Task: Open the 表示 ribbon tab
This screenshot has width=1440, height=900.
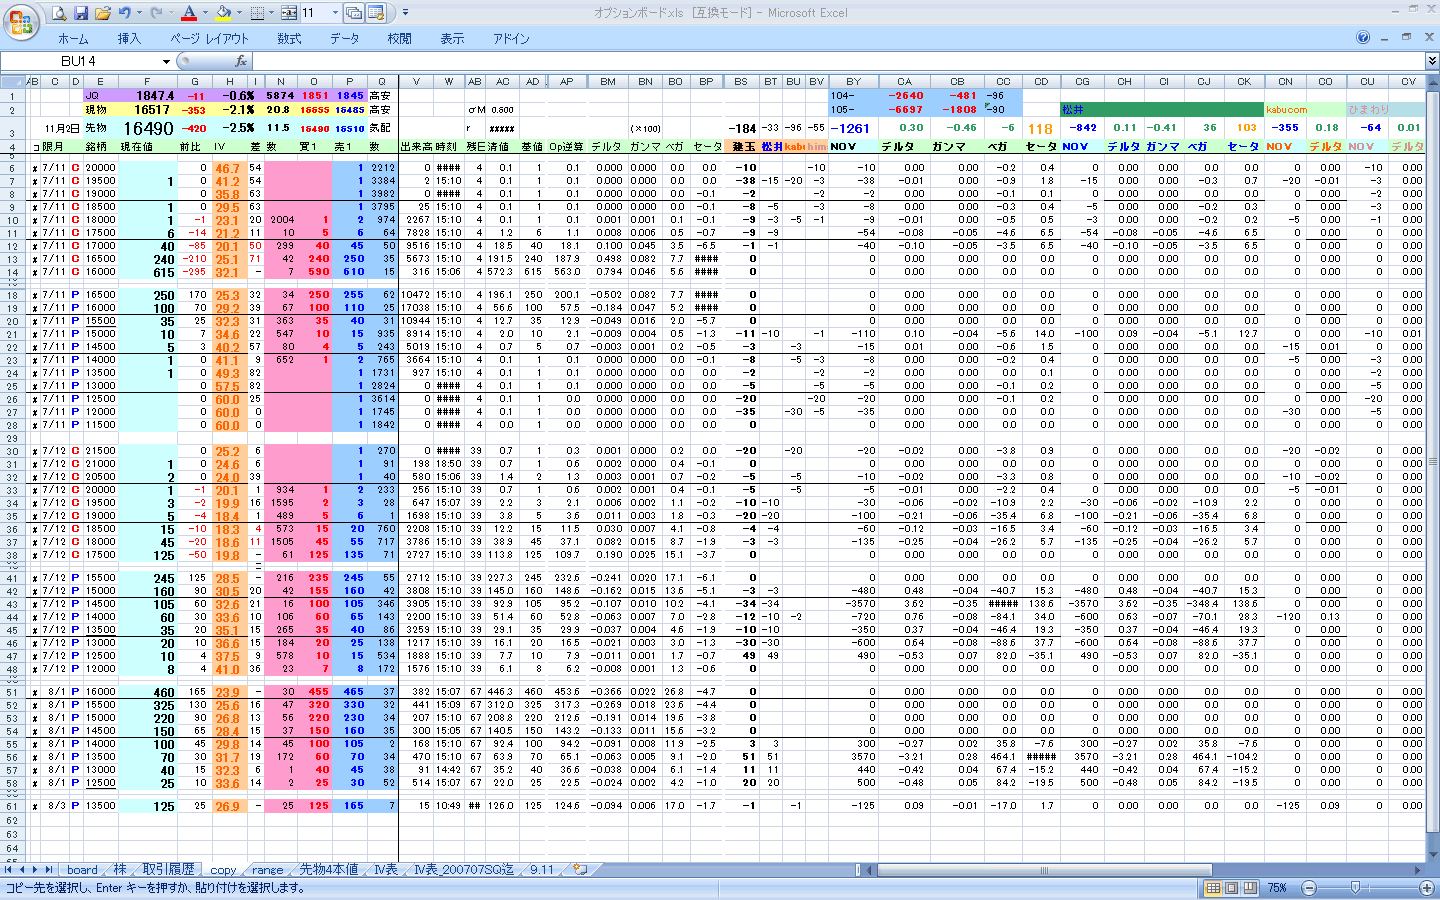Action: pos(452,38)
